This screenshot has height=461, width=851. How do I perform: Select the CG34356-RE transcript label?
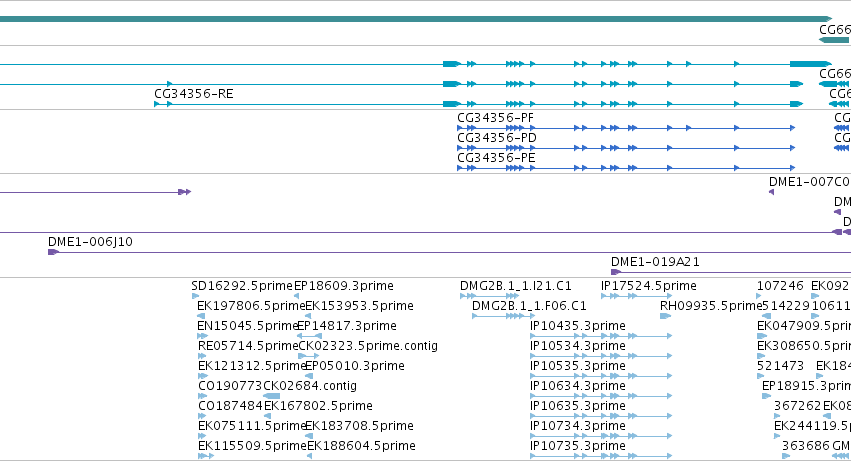(x=194, y=94)
